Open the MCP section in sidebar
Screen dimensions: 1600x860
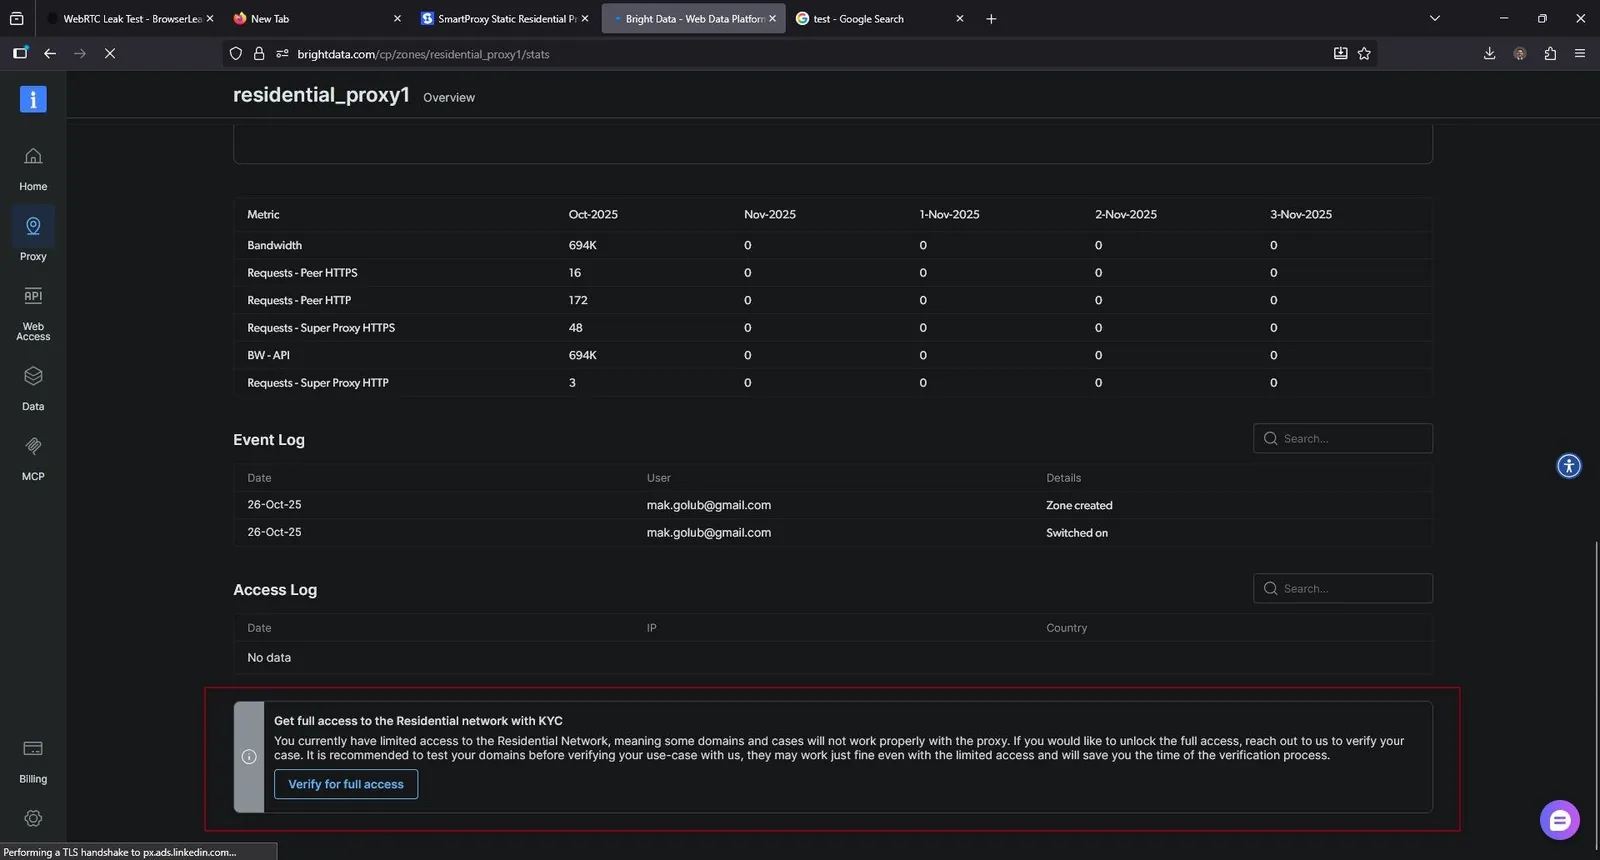point(33,458)
